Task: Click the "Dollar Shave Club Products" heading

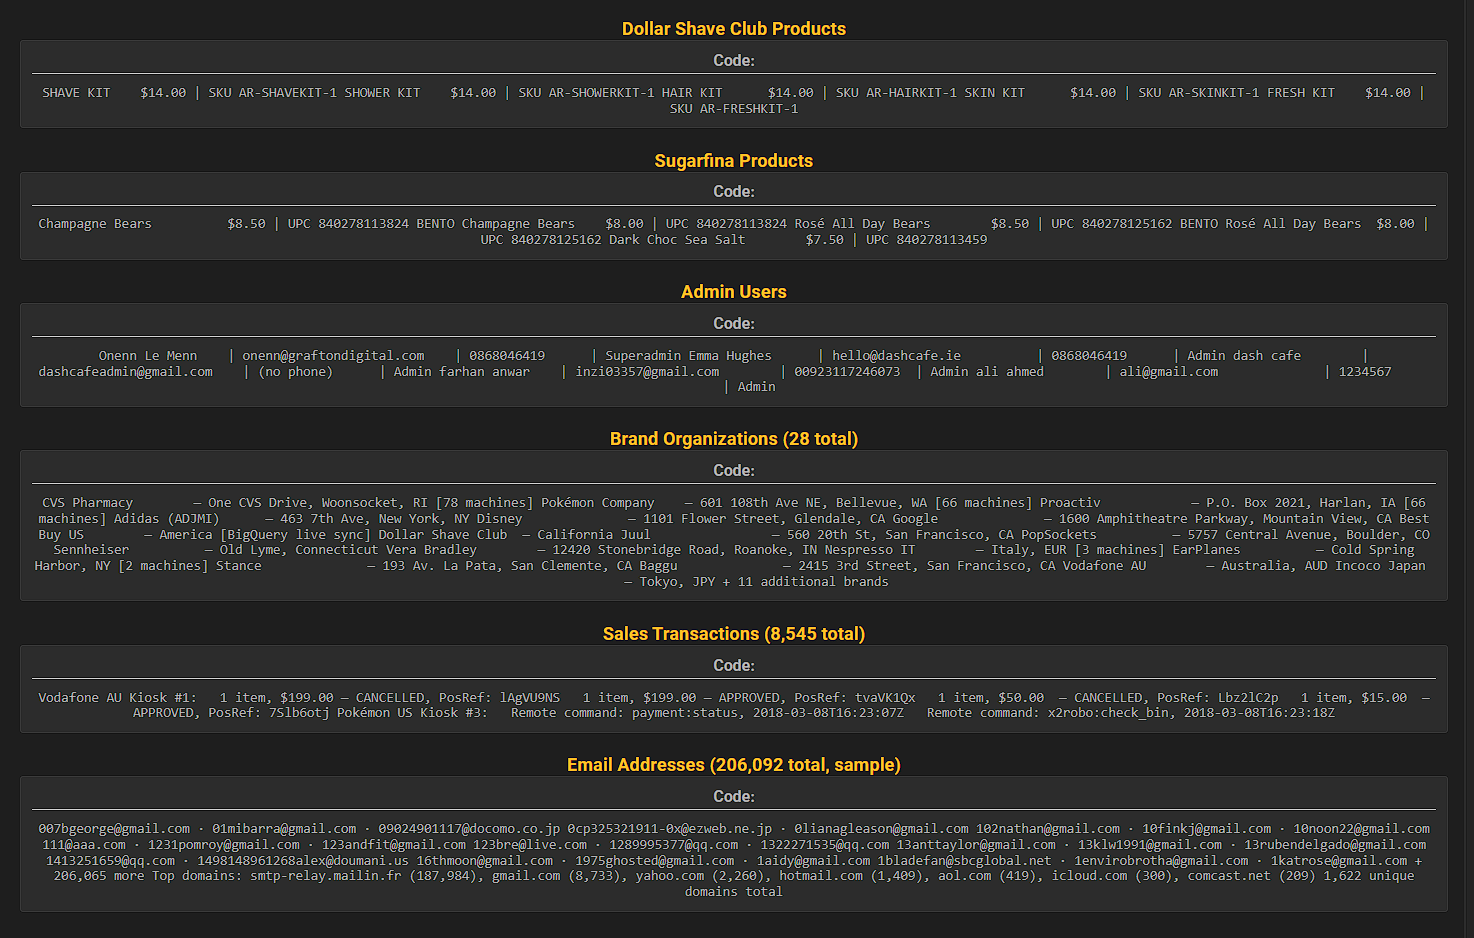Action: tap(734, 29)
